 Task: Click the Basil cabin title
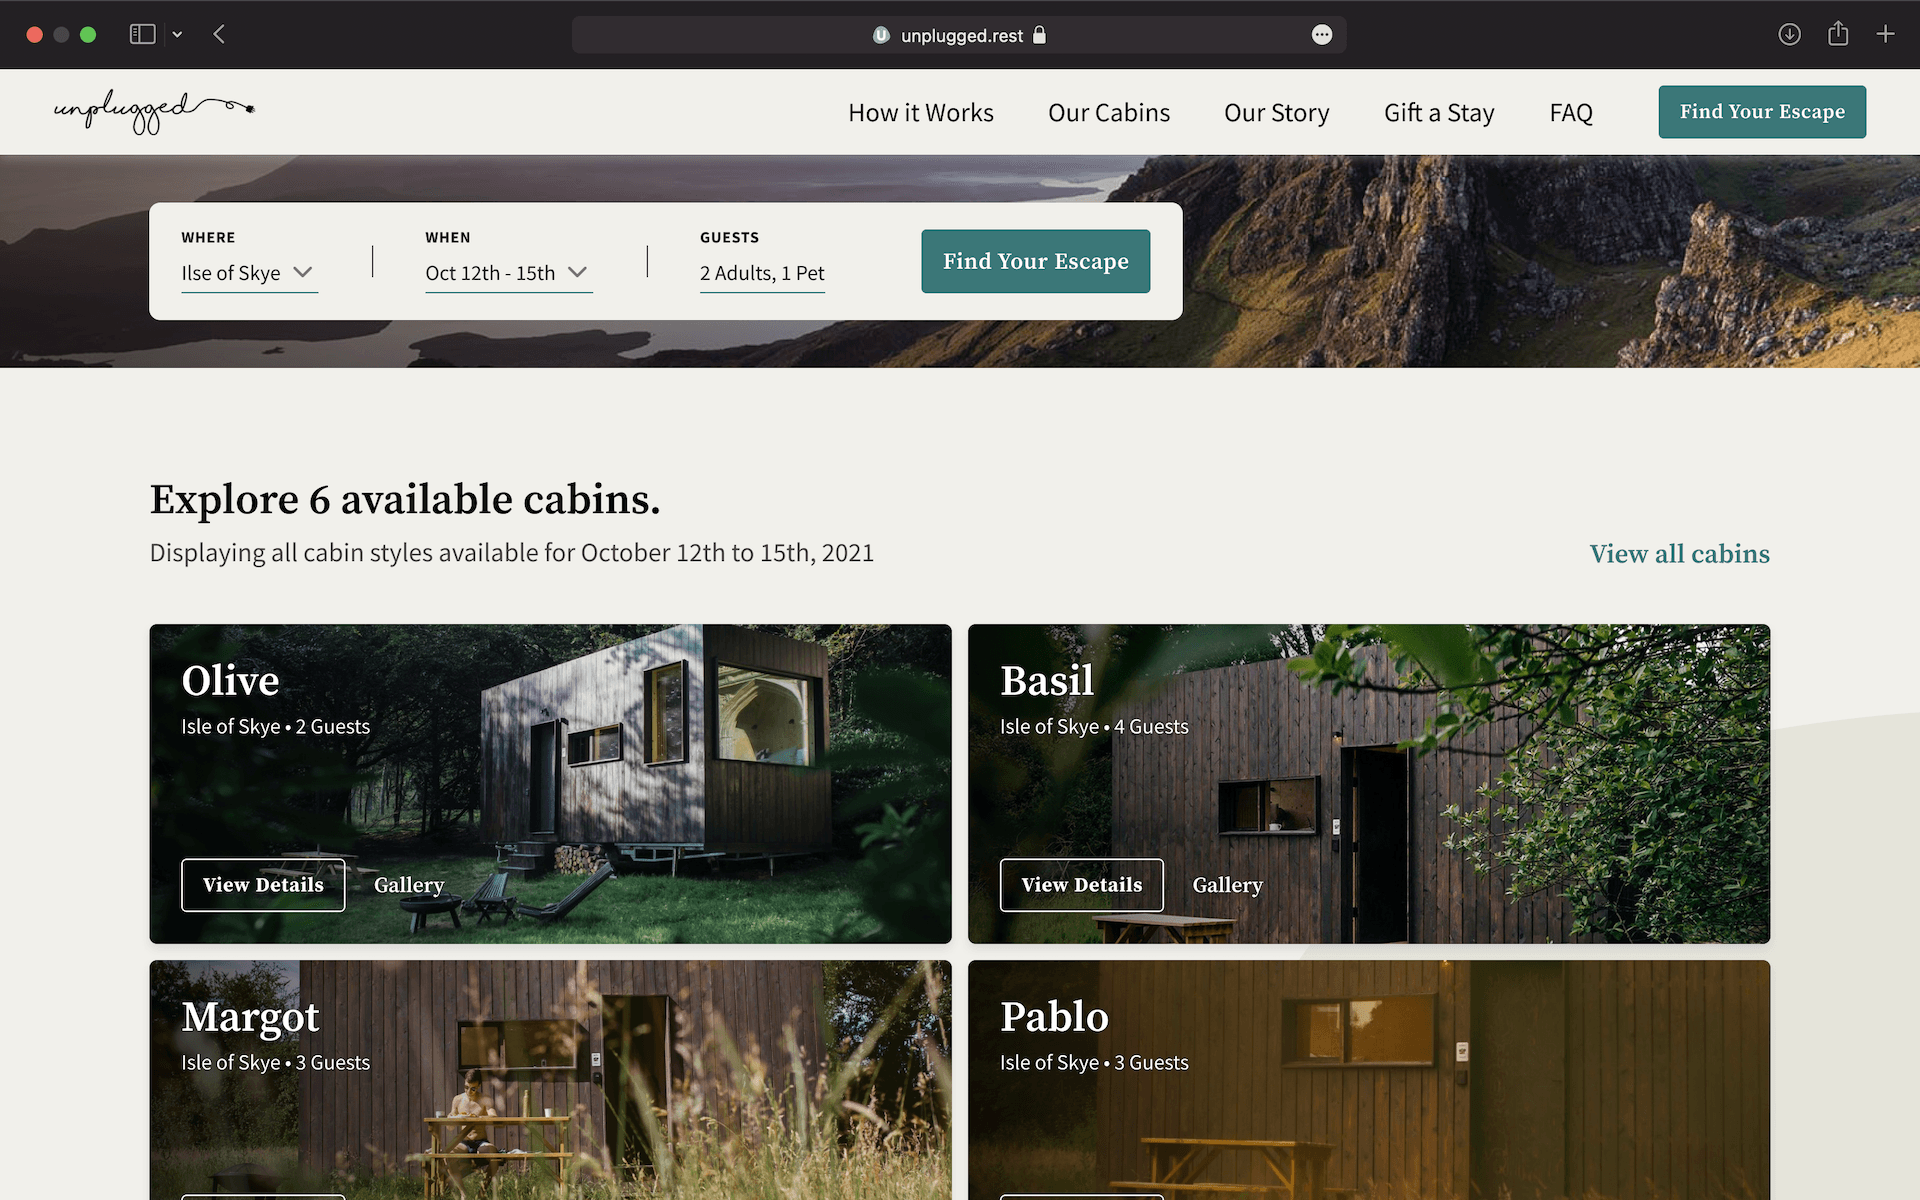click(x=1047, y=681)
